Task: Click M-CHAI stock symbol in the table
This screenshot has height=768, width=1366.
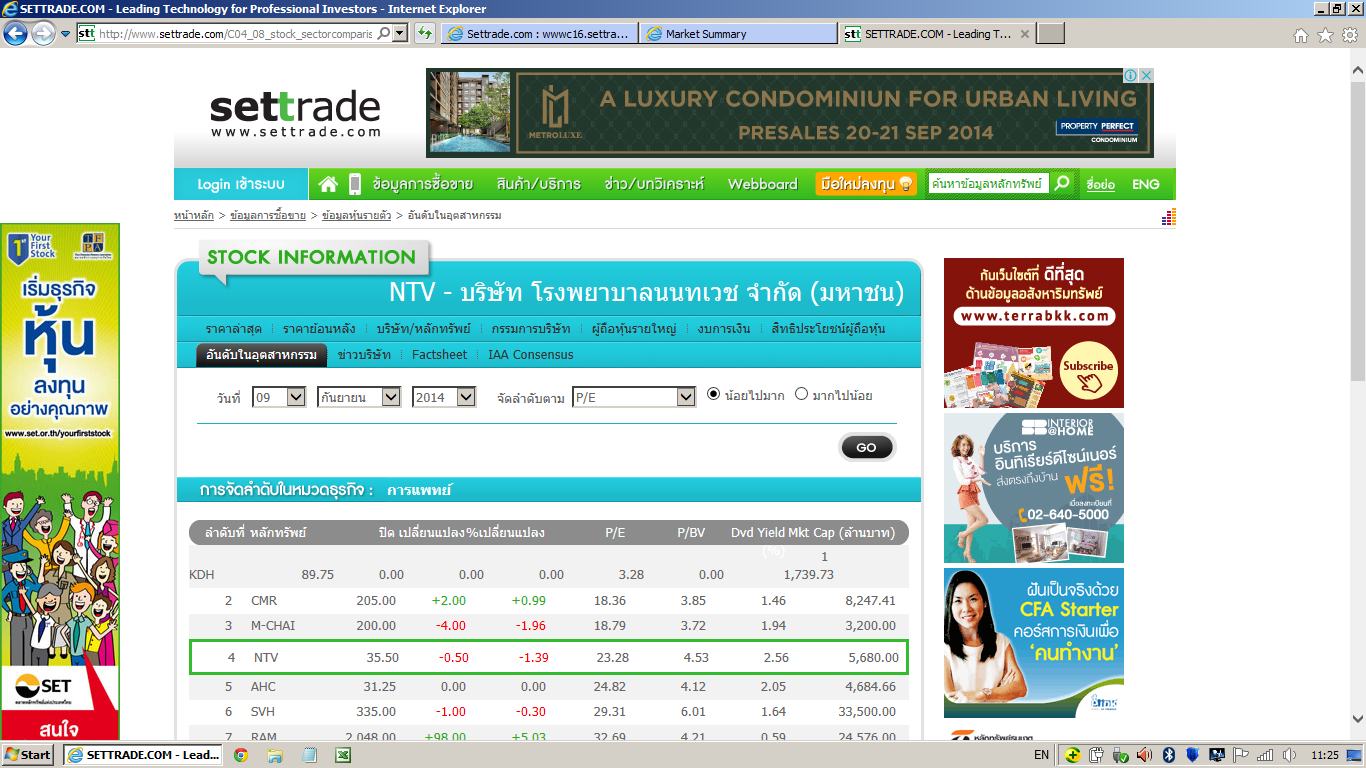Action: [x=273, y=626]
